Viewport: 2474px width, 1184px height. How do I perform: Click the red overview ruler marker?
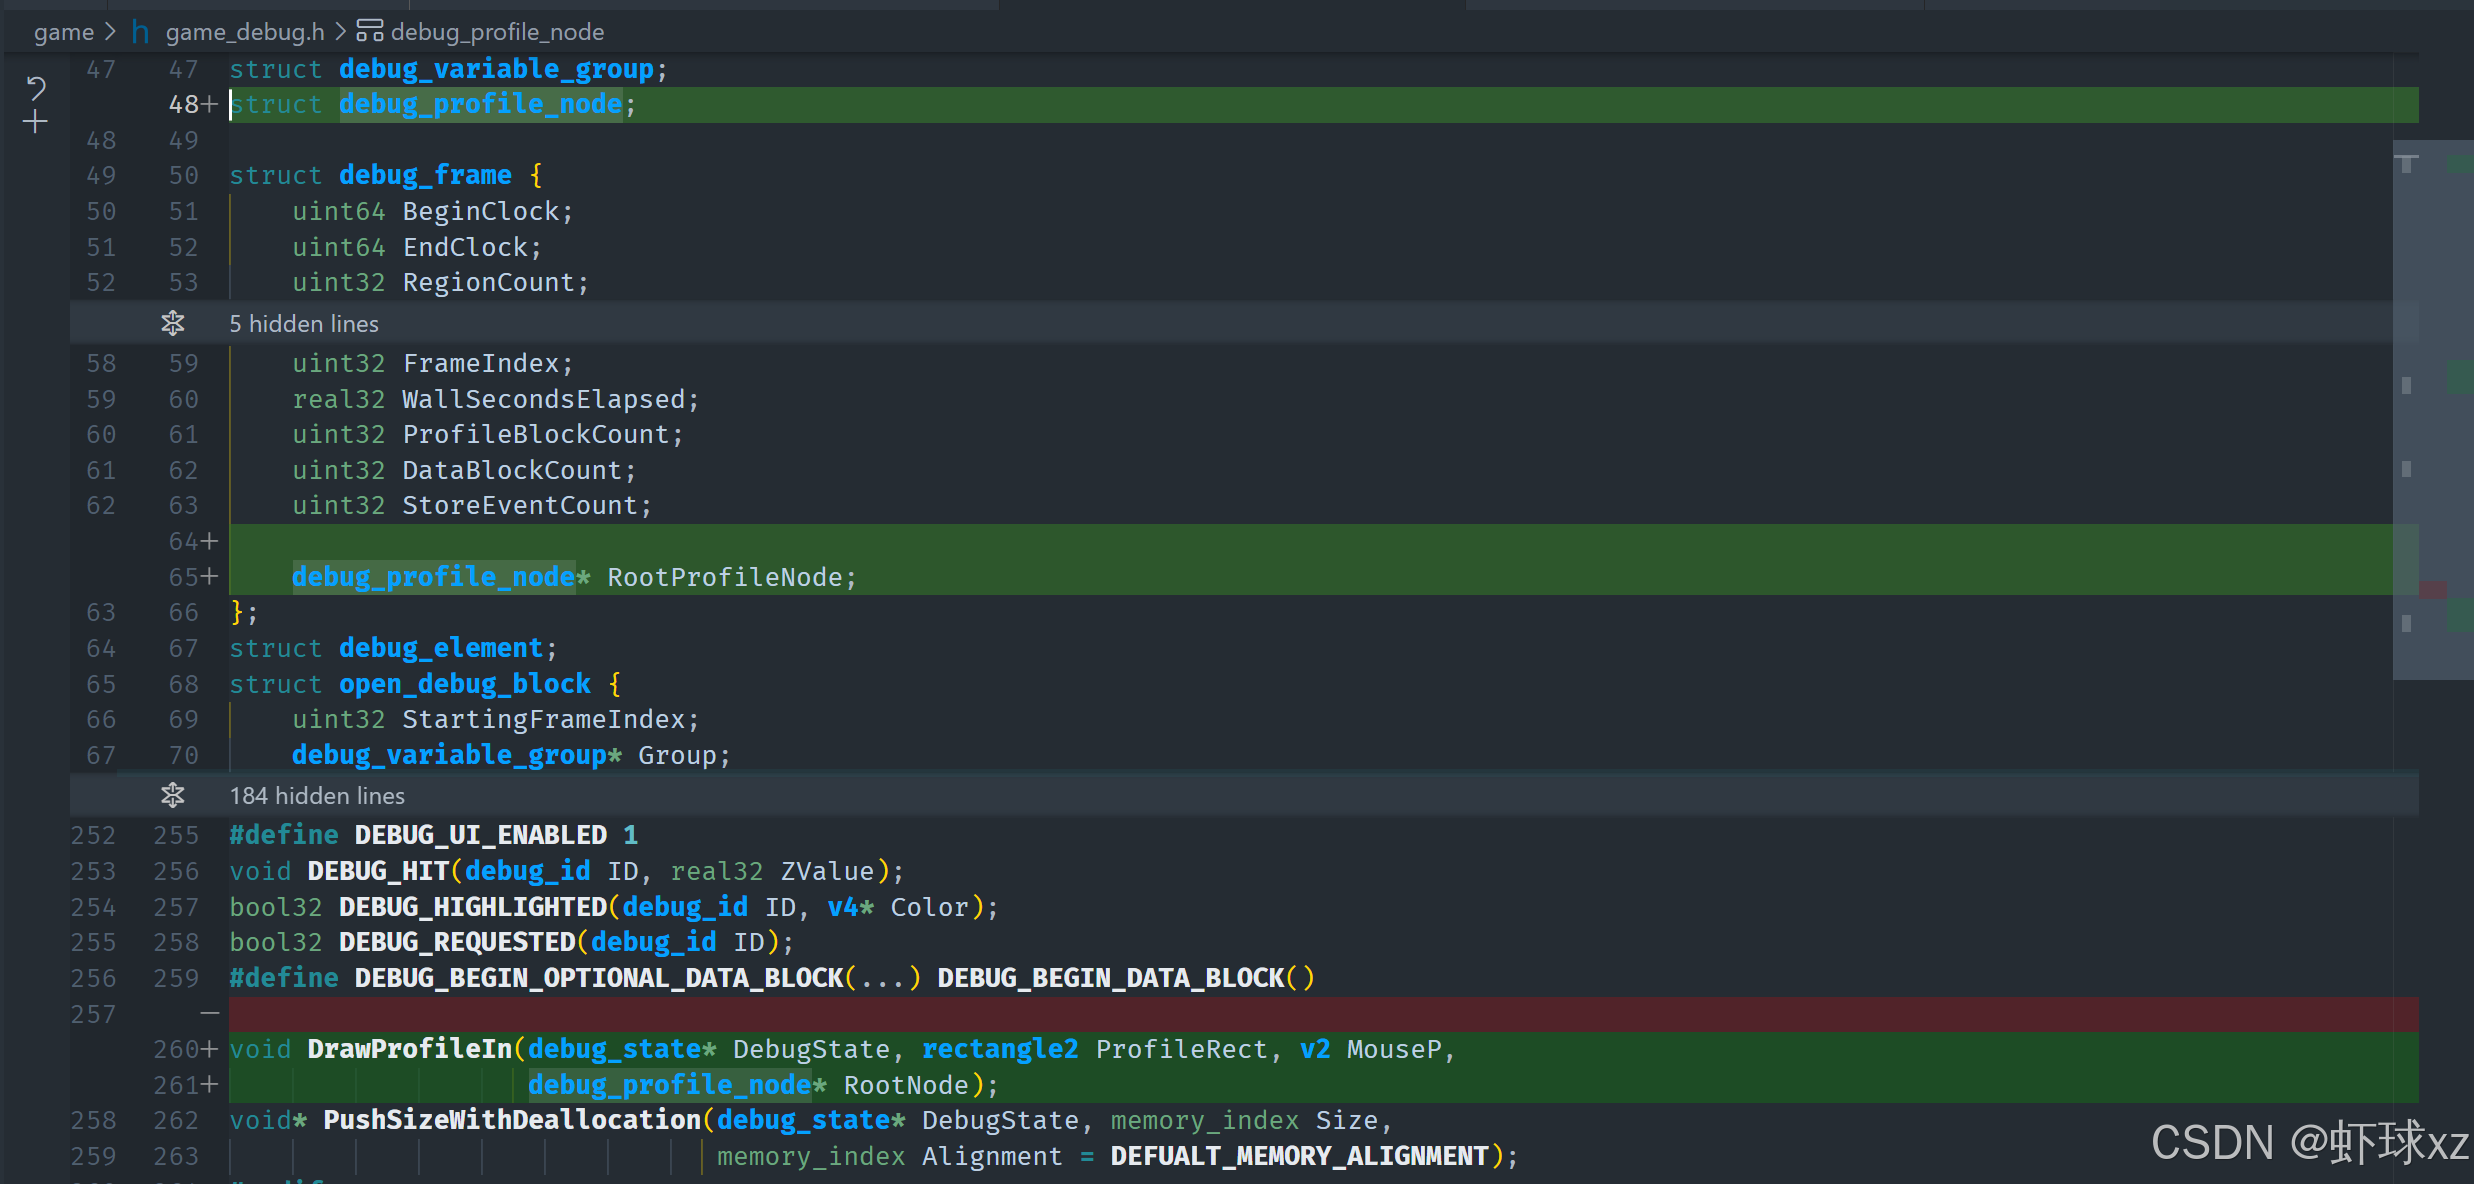(2433, 590)
